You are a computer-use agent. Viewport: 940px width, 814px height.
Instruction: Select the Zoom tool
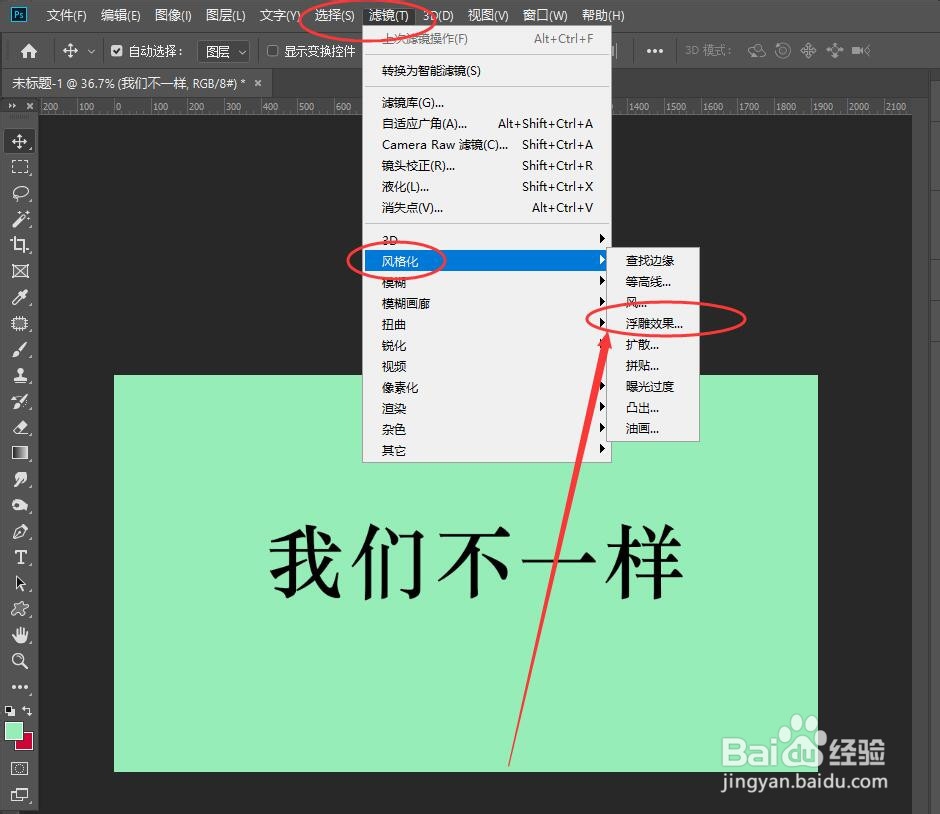click(21, 661)
